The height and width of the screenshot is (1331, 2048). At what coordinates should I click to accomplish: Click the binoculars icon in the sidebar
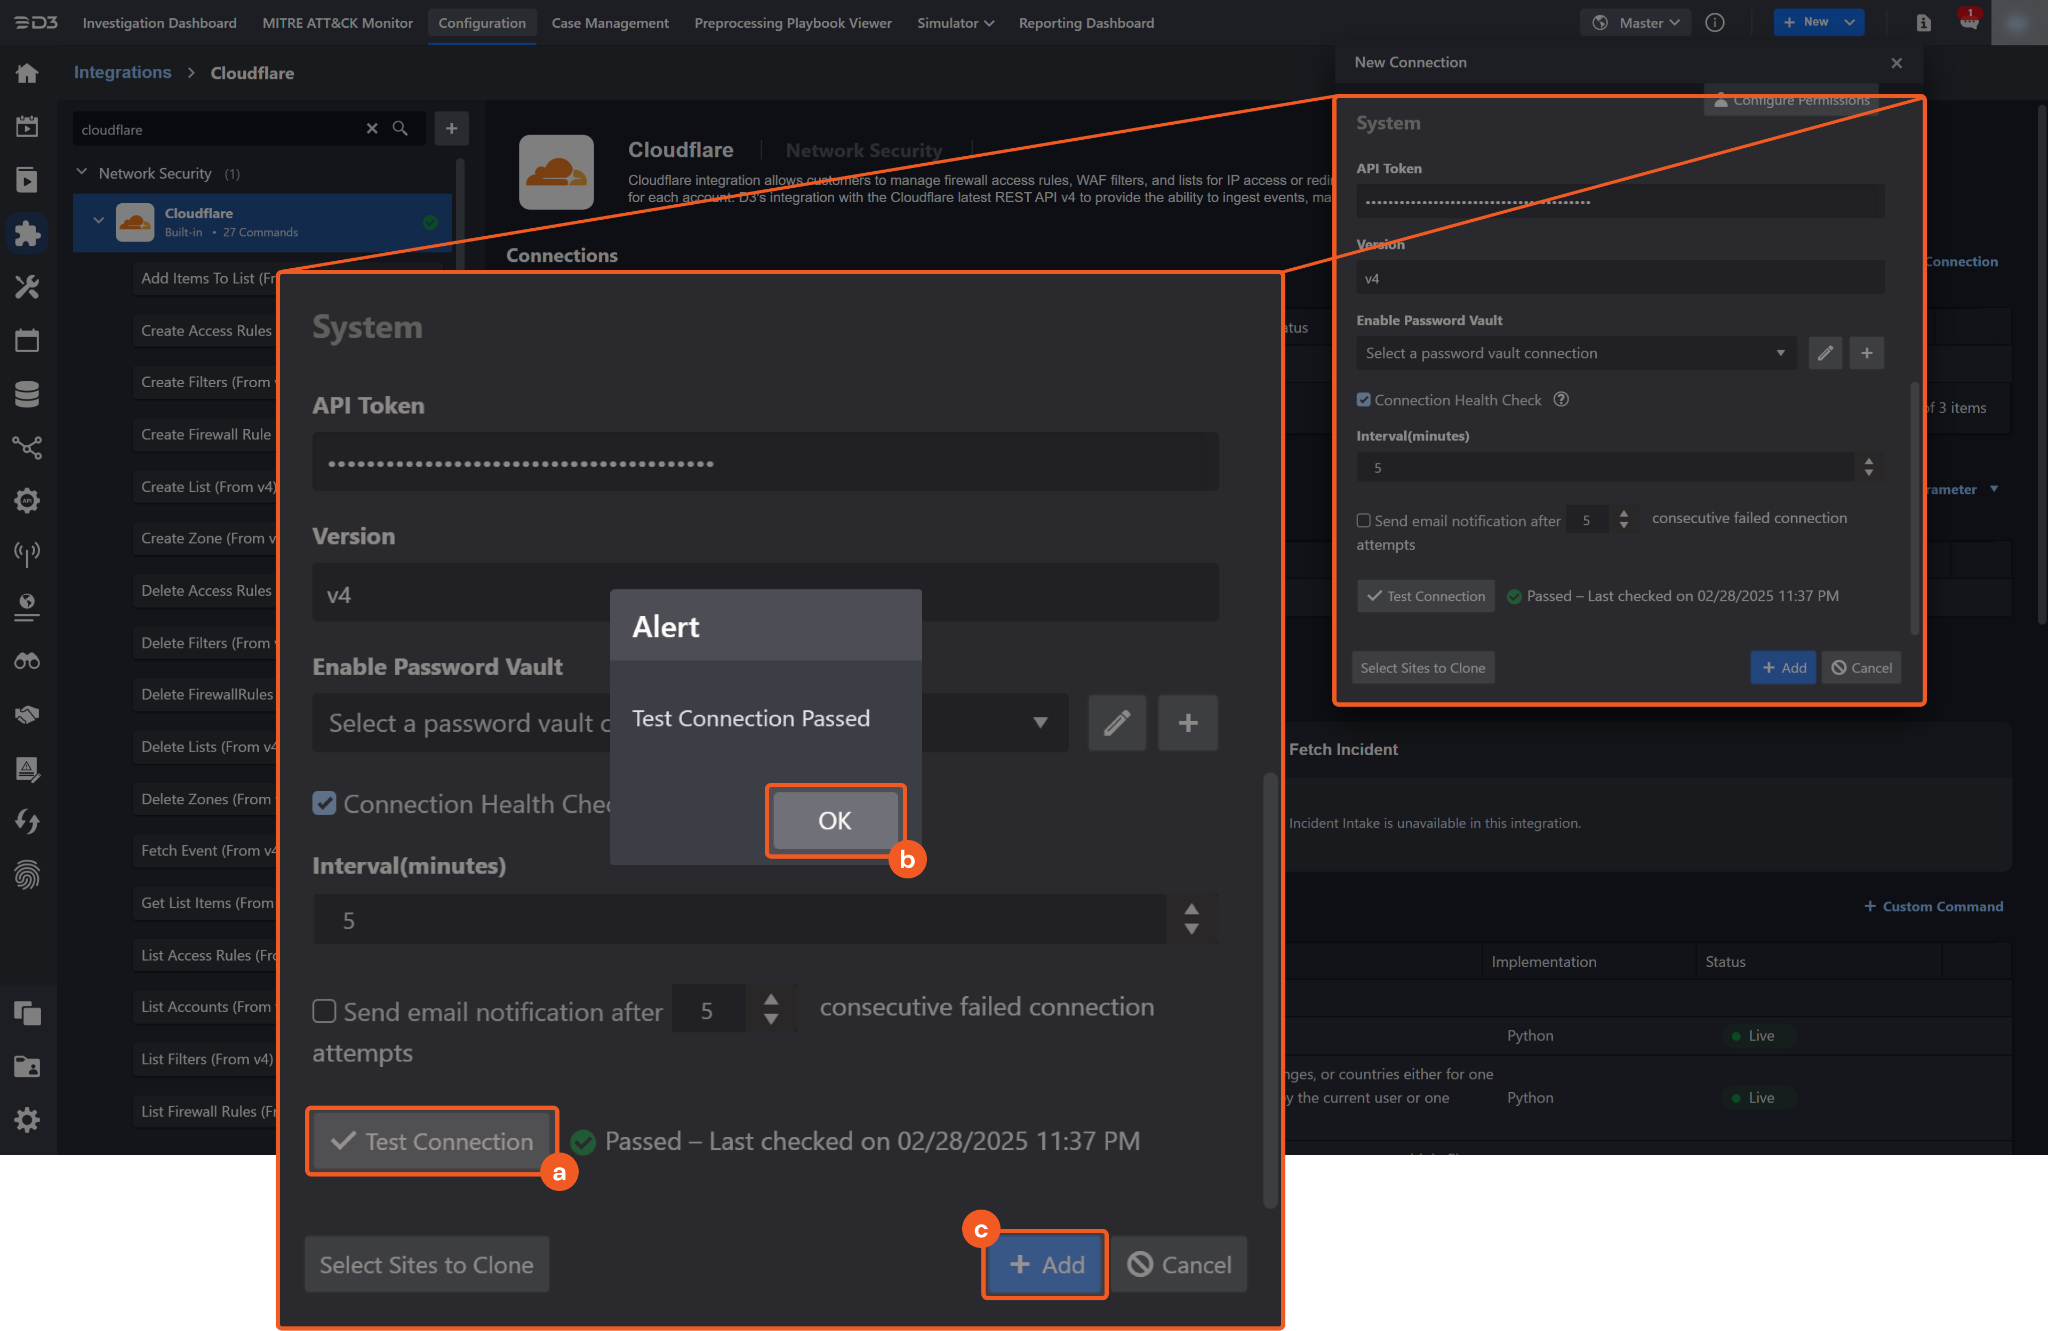coord(27,661)
